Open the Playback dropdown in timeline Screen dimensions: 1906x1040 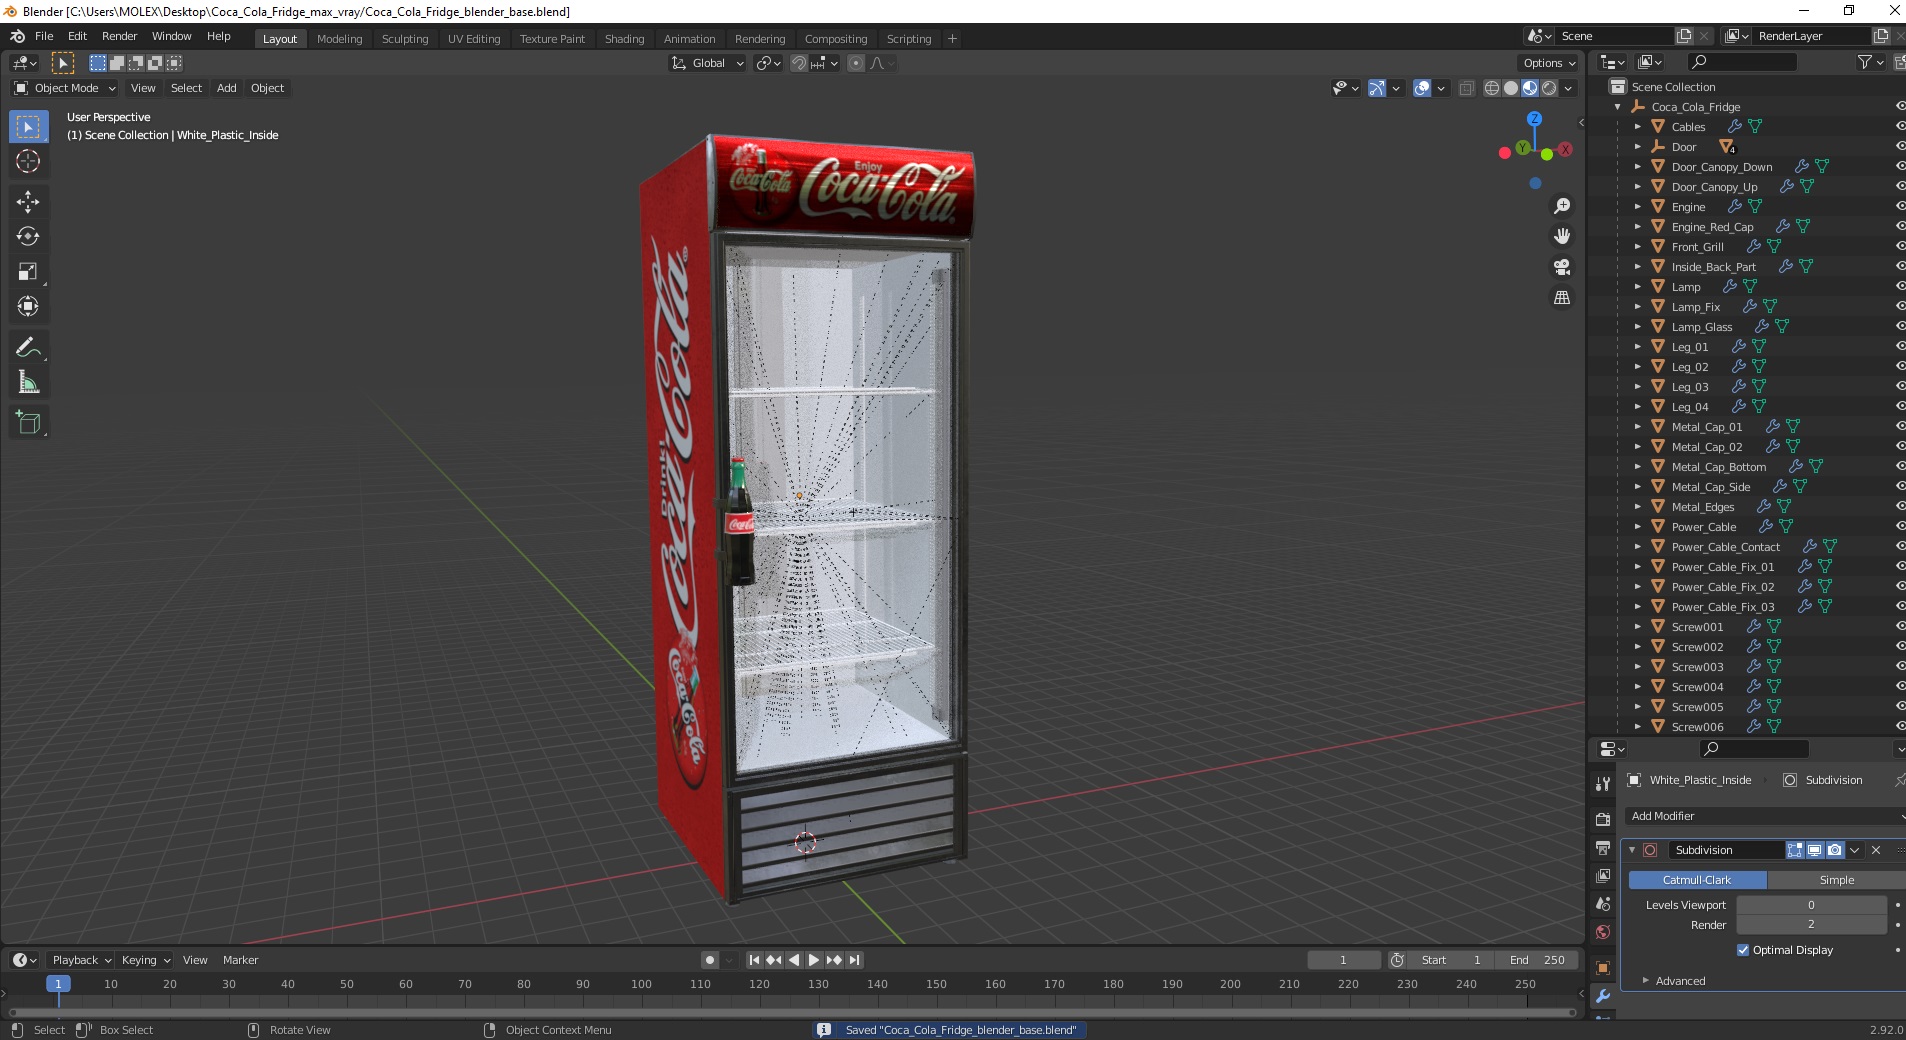click(x=82, y=960)
